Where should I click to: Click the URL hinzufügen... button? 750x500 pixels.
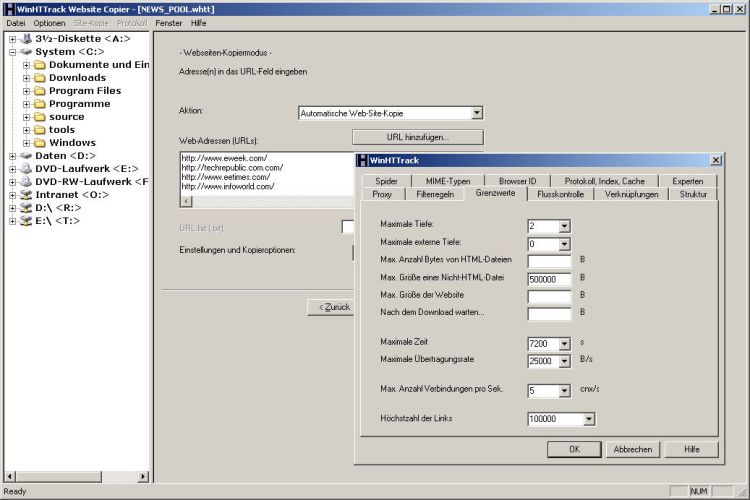coord(418,137)
